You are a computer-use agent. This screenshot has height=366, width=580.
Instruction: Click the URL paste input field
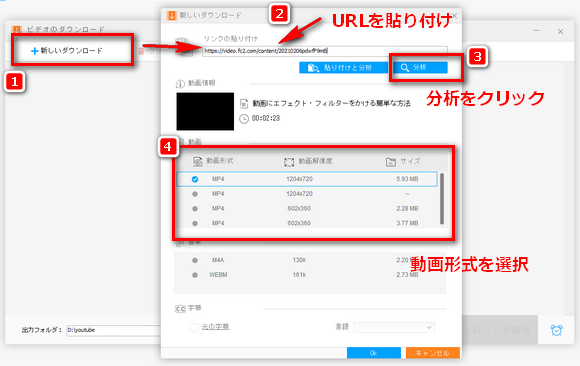(x=325, y=51)
